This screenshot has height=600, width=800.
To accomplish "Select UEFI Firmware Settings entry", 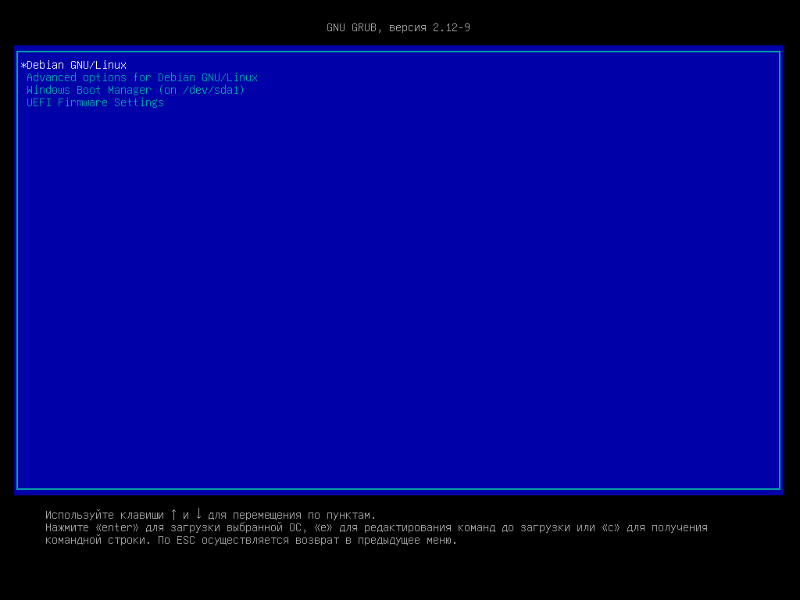I will [95, 103].
